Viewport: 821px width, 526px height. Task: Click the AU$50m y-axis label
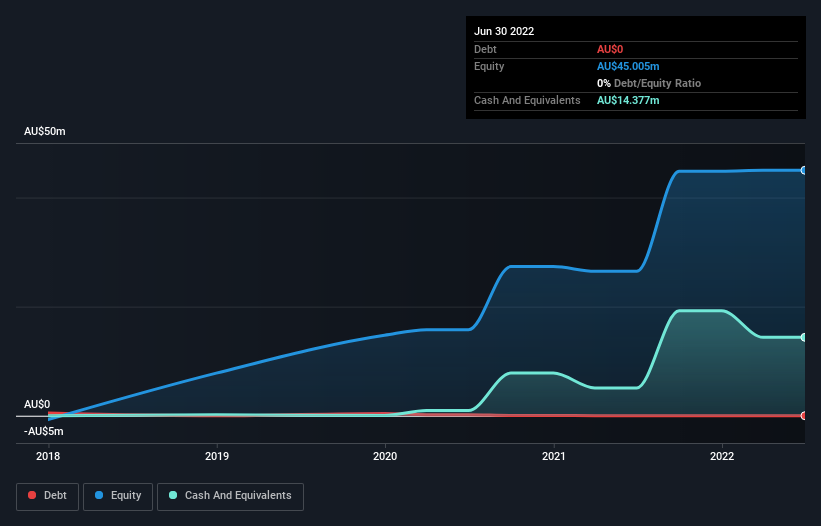pyautogui.click(x=45, y=131)
